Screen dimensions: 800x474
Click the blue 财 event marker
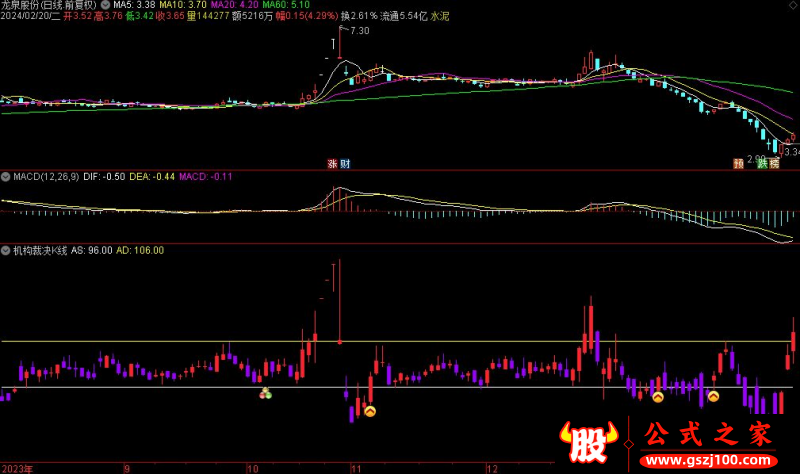tap(345, 164)
